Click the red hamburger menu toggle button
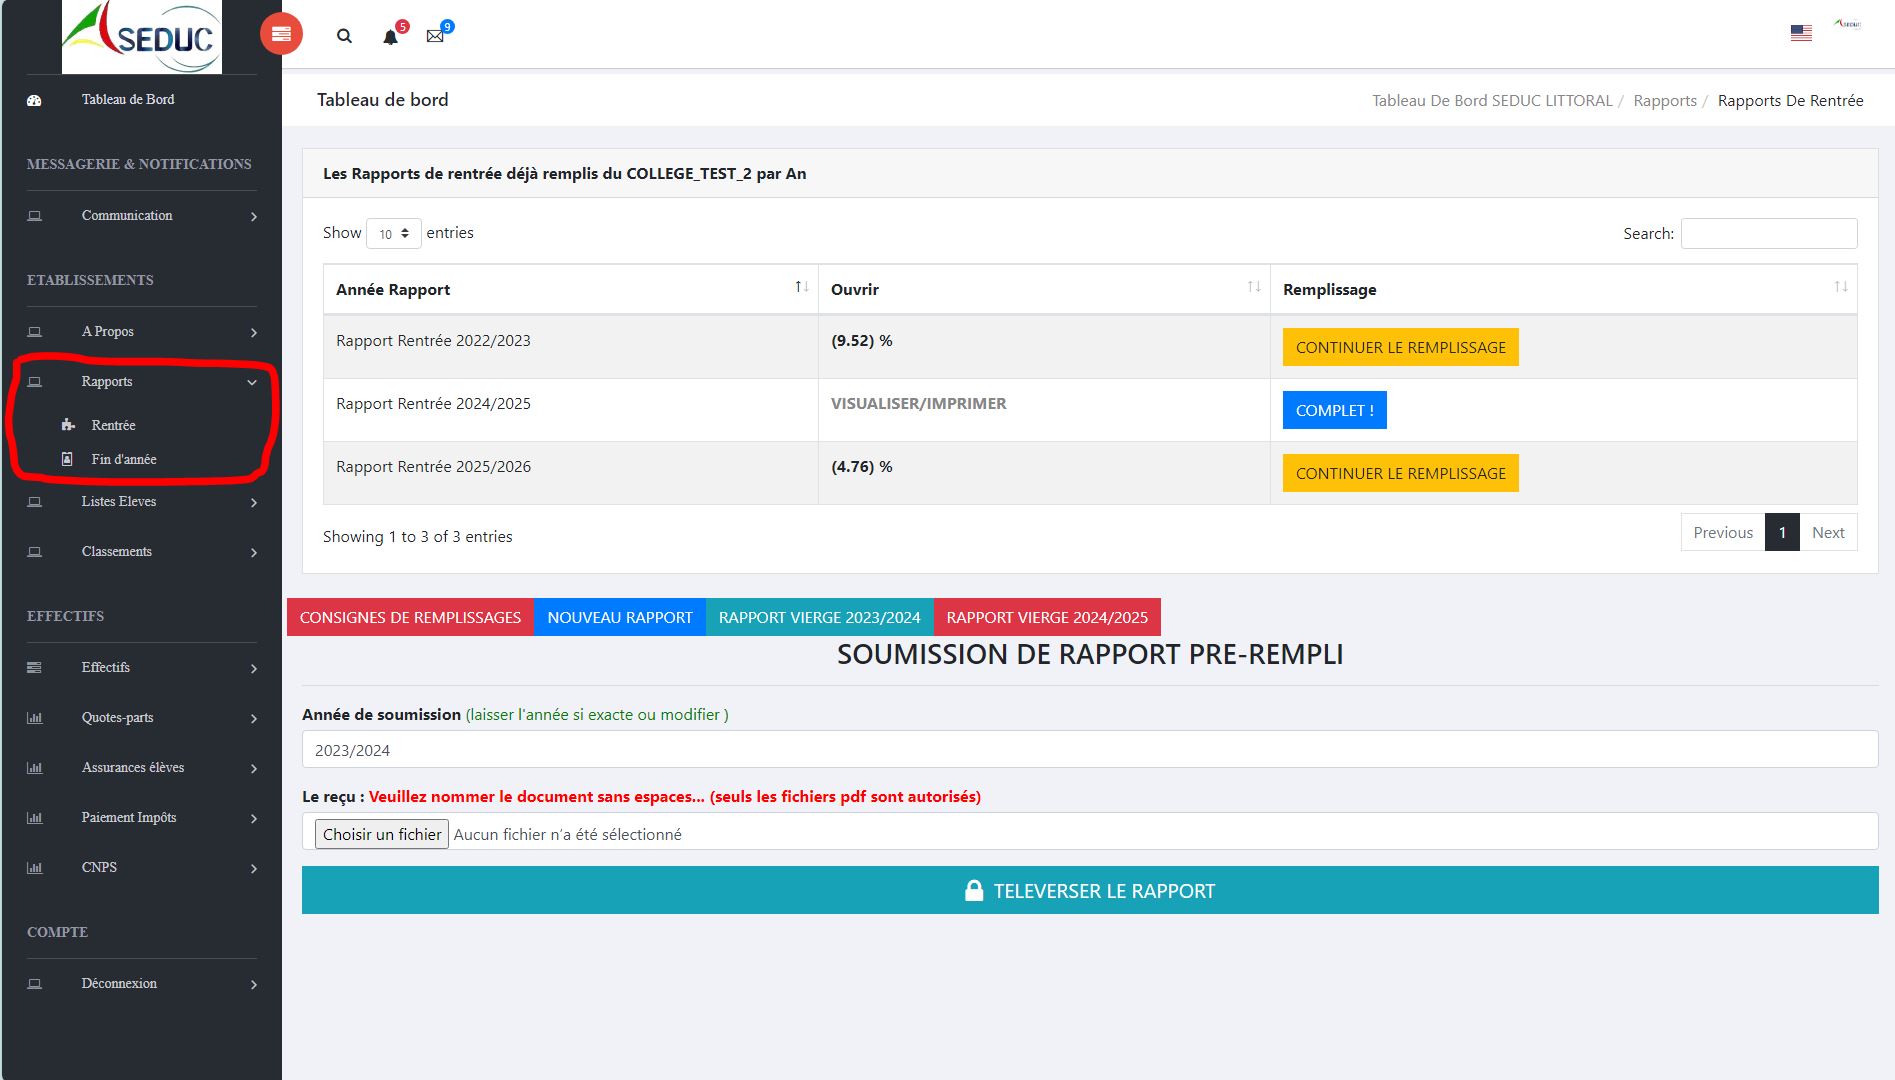Image resolution: width=1895 pixels, height=1080 pixels. [281, 35]
